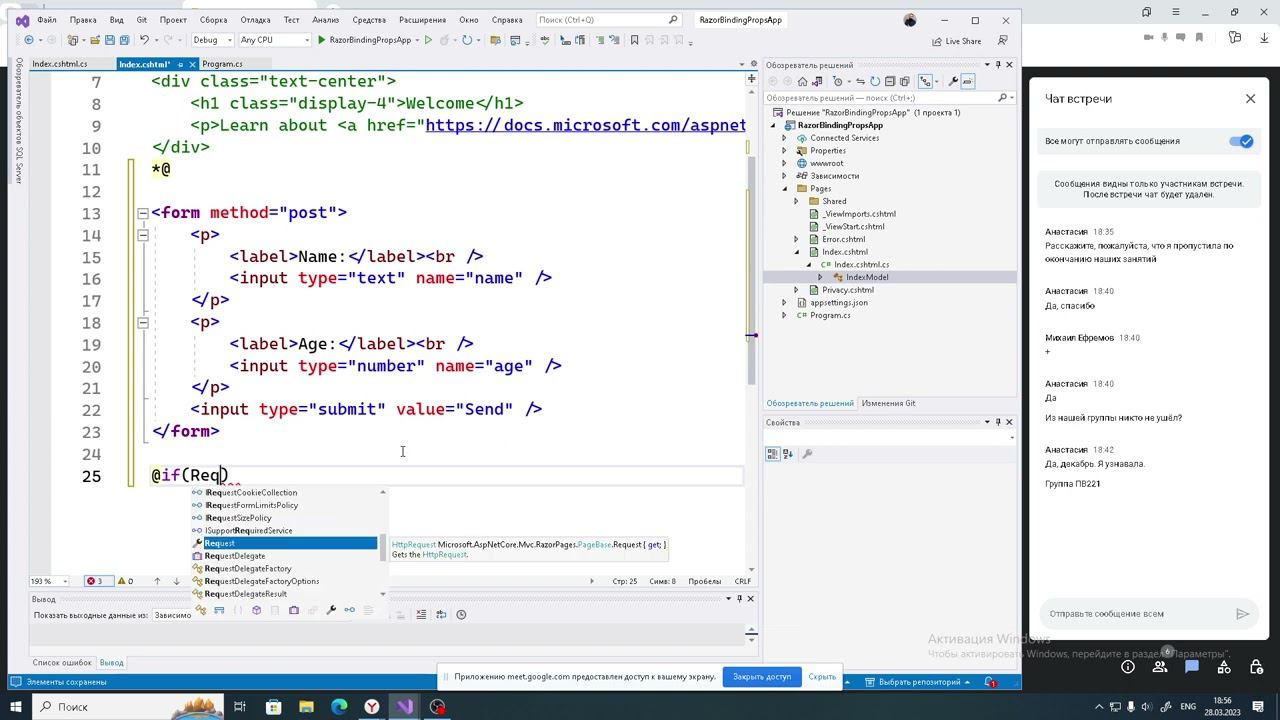1280x720 pixels.
Task: Collapse the Pages folder in tree
Action: click(x=784, y=189)
